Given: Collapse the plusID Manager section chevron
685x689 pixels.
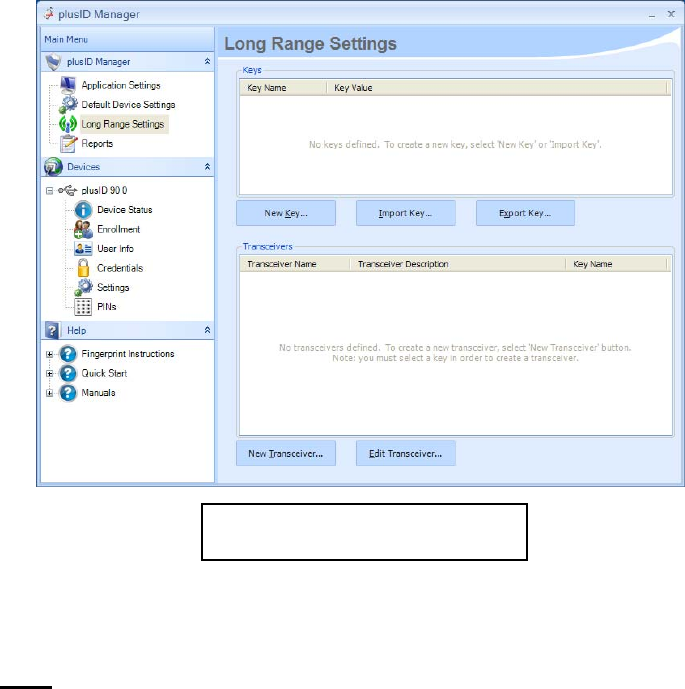Looking at the screenshot, I should [207, 62].
